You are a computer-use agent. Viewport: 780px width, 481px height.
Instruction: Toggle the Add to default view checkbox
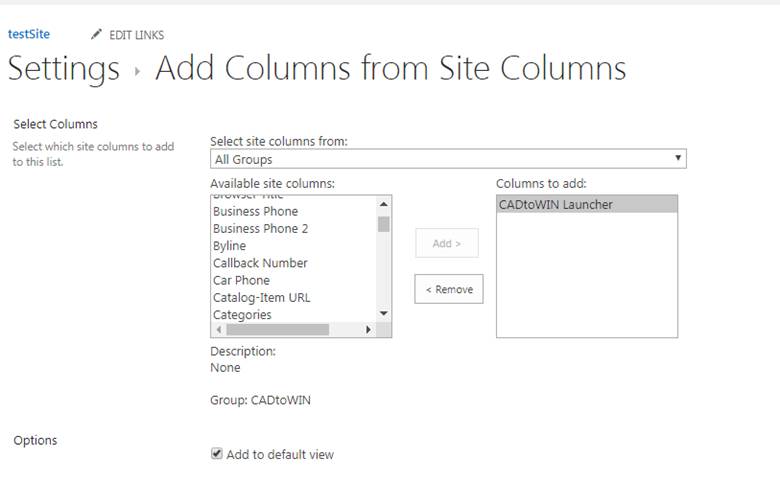pyautogui.click(x=216, y=454)
